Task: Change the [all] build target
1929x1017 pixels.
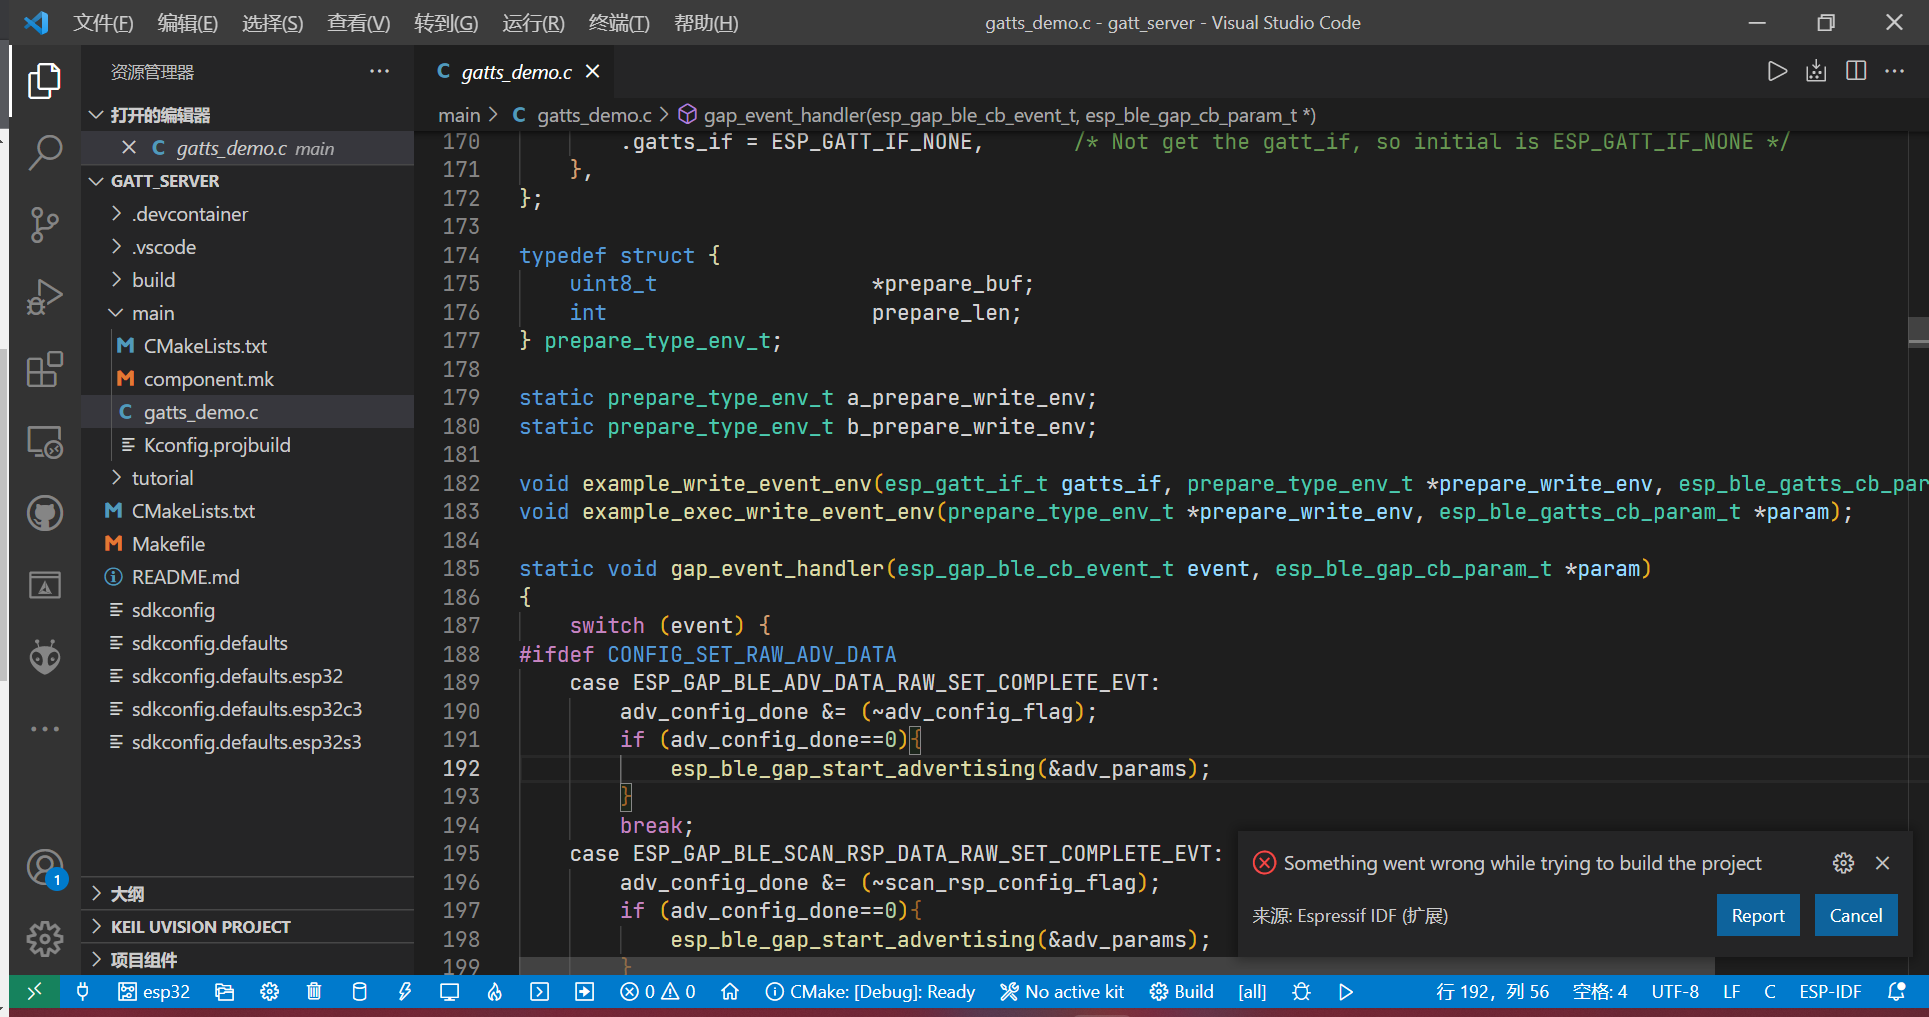Action: click(1252, 991)
